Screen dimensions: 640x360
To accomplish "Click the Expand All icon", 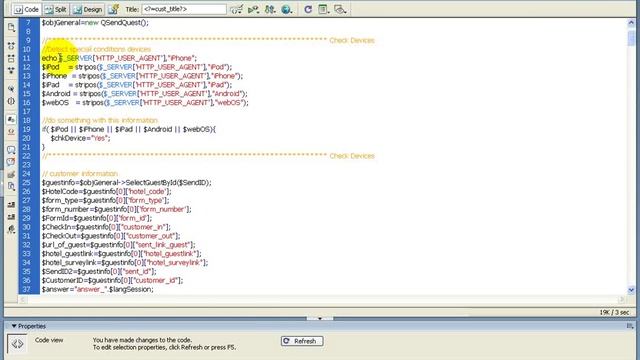I will [11, 71].
